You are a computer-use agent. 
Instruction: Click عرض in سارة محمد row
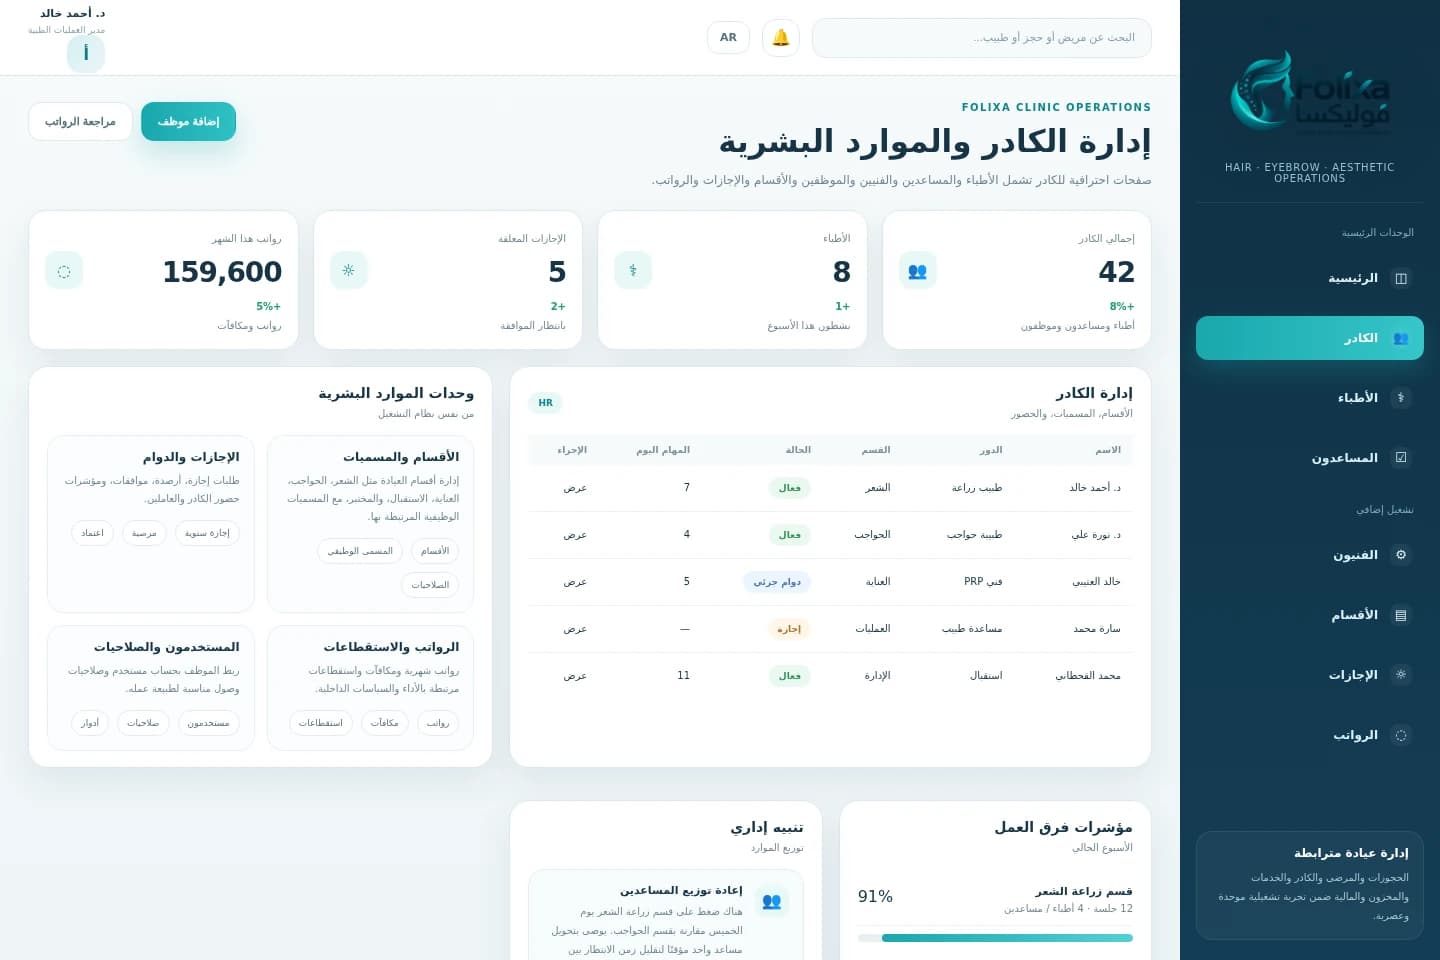pos(575,629)
